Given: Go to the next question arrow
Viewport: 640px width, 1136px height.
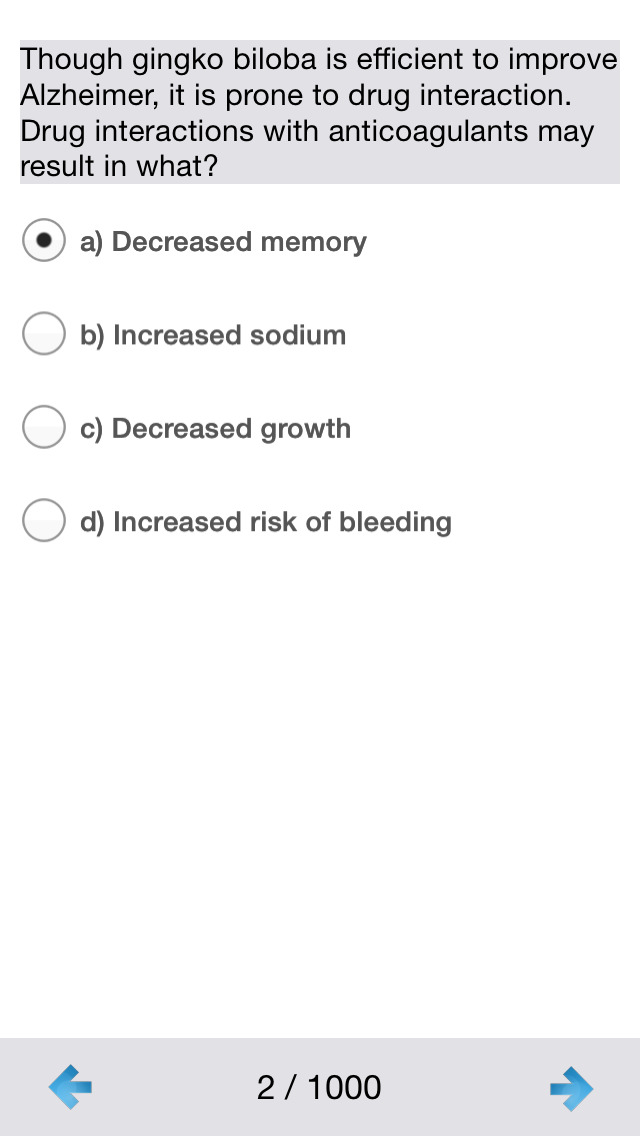Looking at the screenshot, I should click(x=571, y=1087).
